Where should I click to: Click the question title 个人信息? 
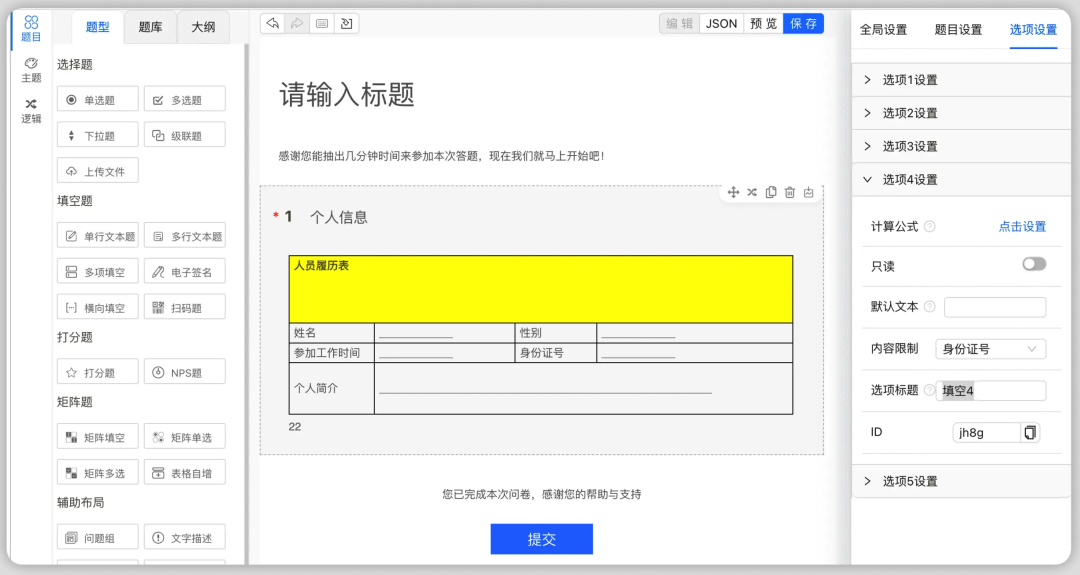point(338,218)
